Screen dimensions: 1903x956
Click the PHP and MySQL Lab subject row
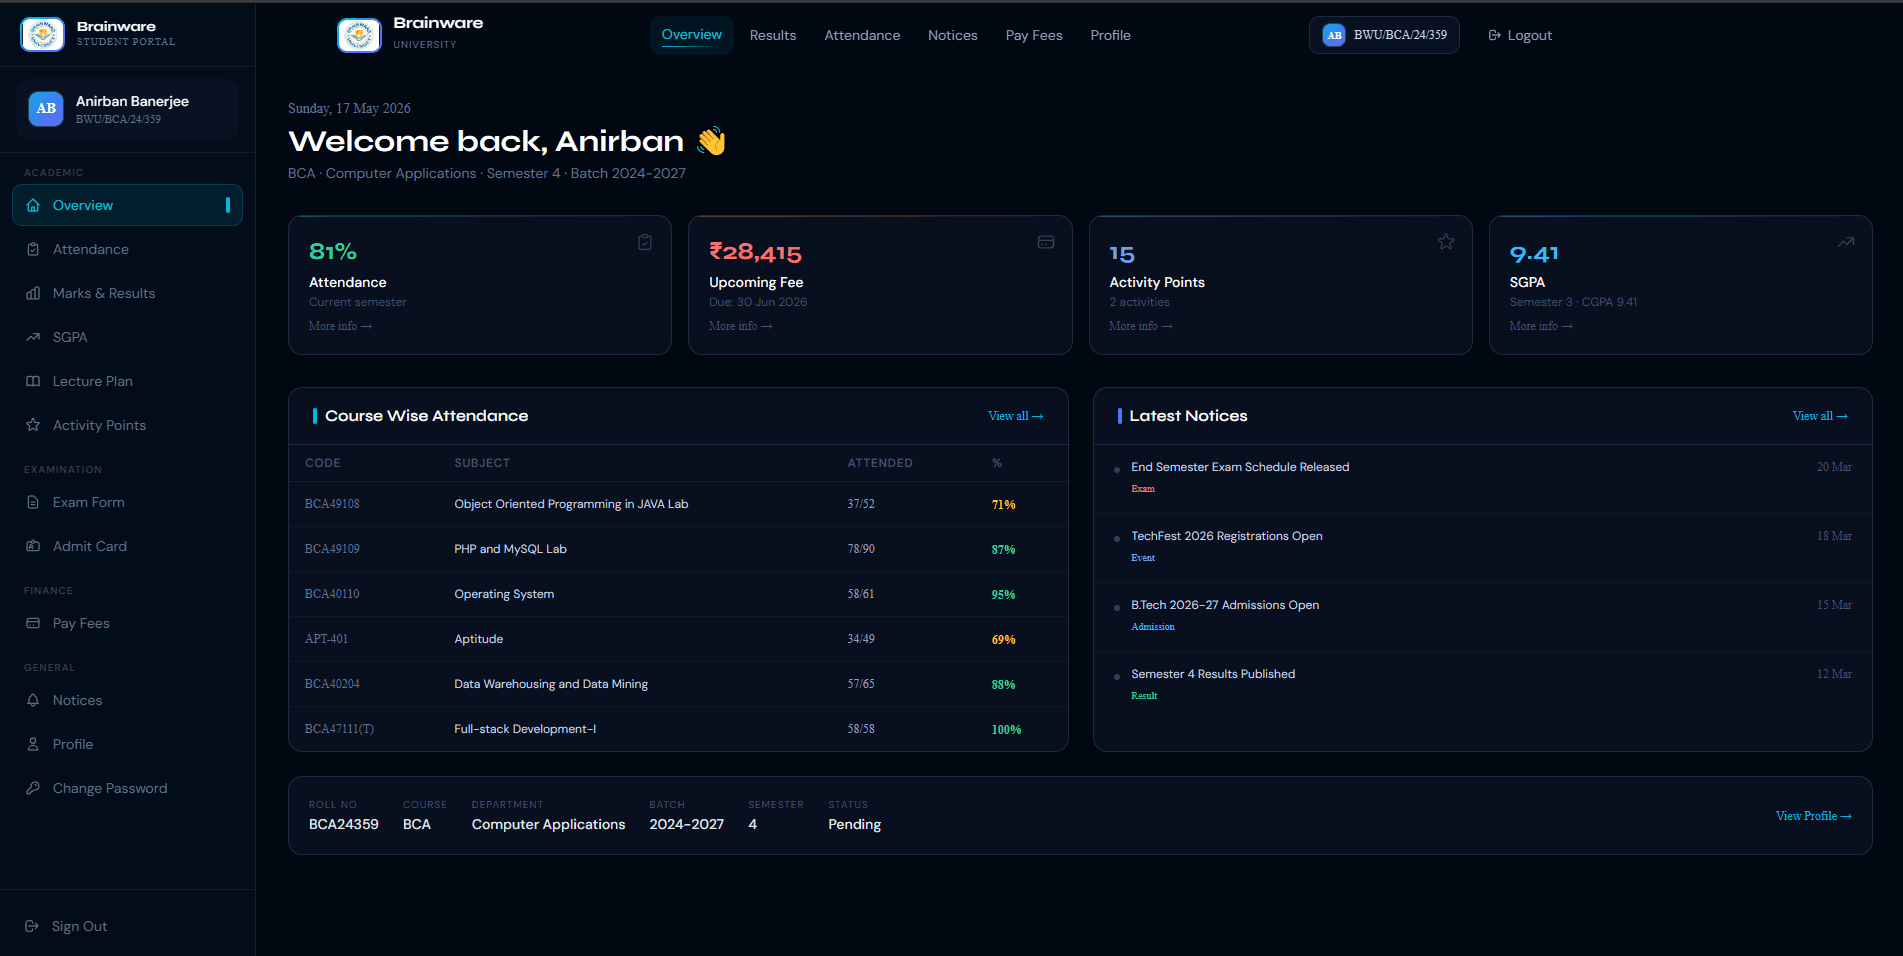(678, 549)
